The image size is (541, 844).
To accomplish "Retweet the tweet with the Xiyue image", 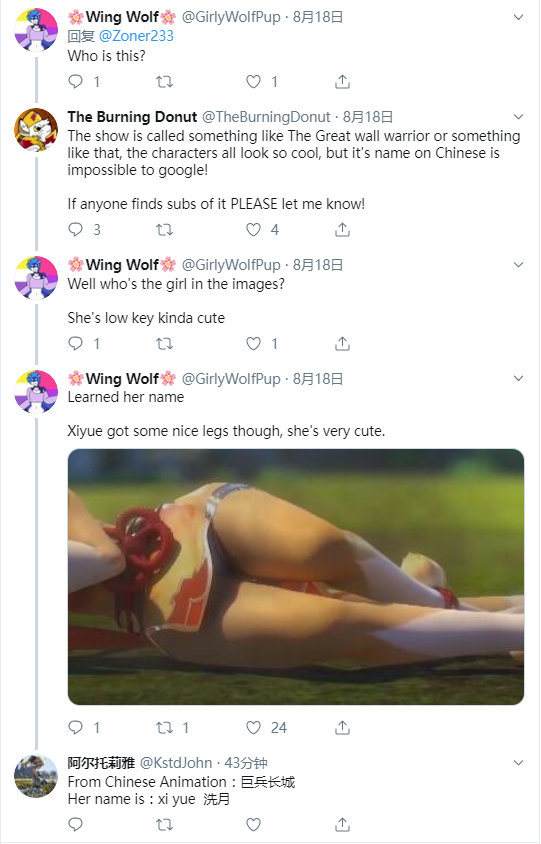I will pyautogui.click(x=164, y=728).
